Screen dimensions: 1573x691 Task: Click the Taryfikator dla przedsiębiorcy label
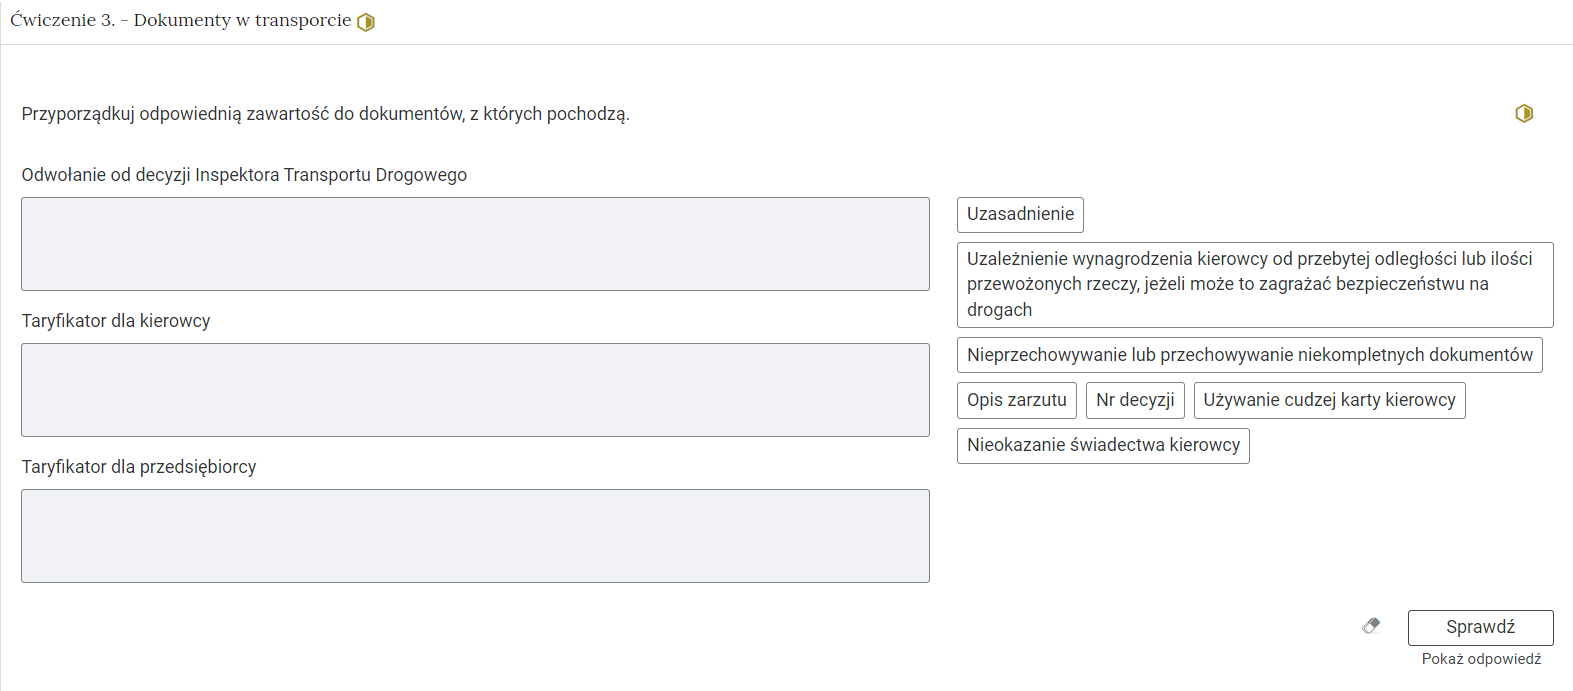point(139,467)
